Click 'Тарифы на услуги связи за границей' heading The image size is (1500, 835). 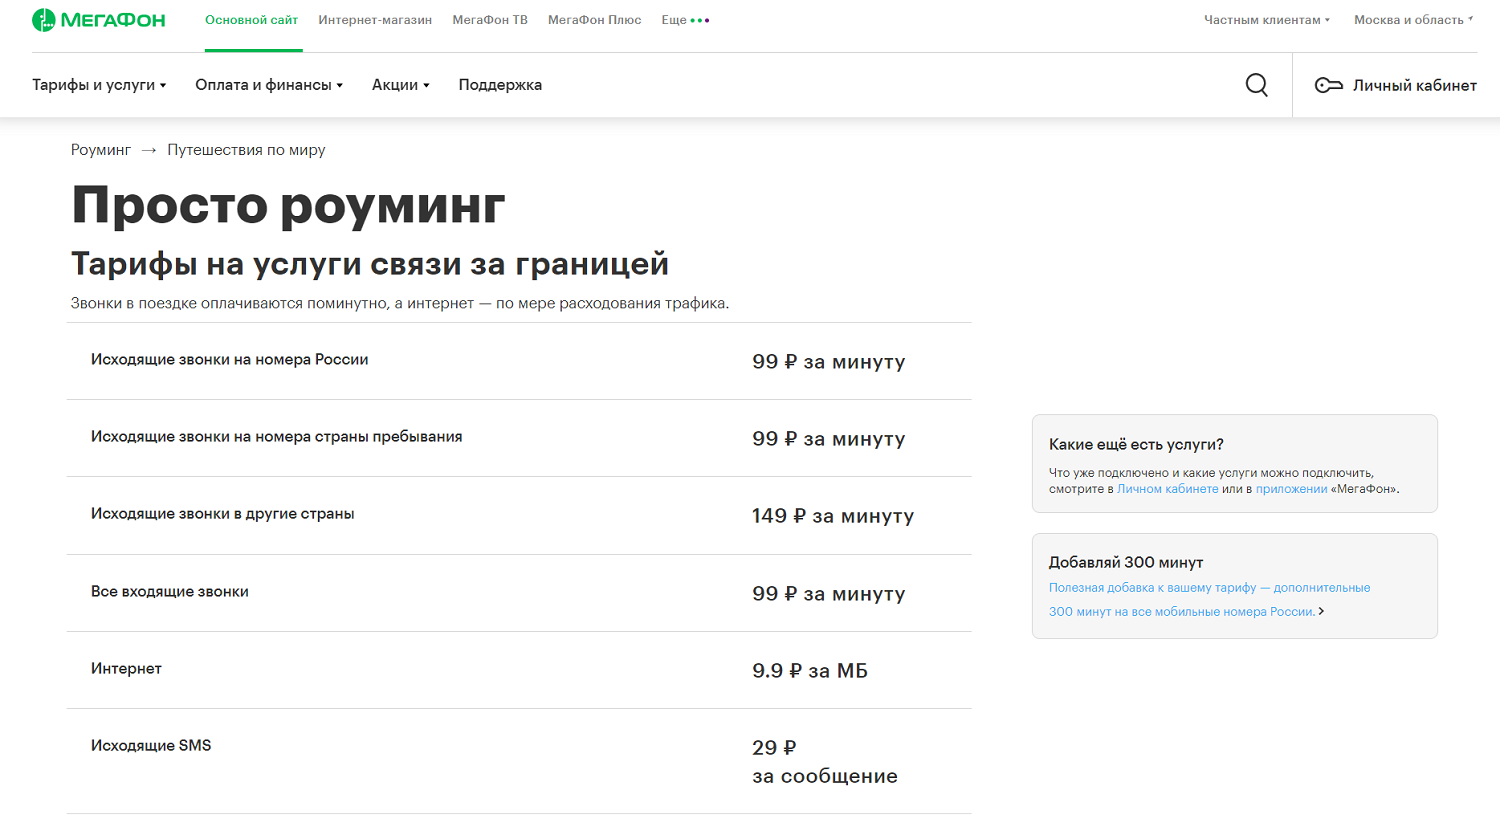click(370, 264)
